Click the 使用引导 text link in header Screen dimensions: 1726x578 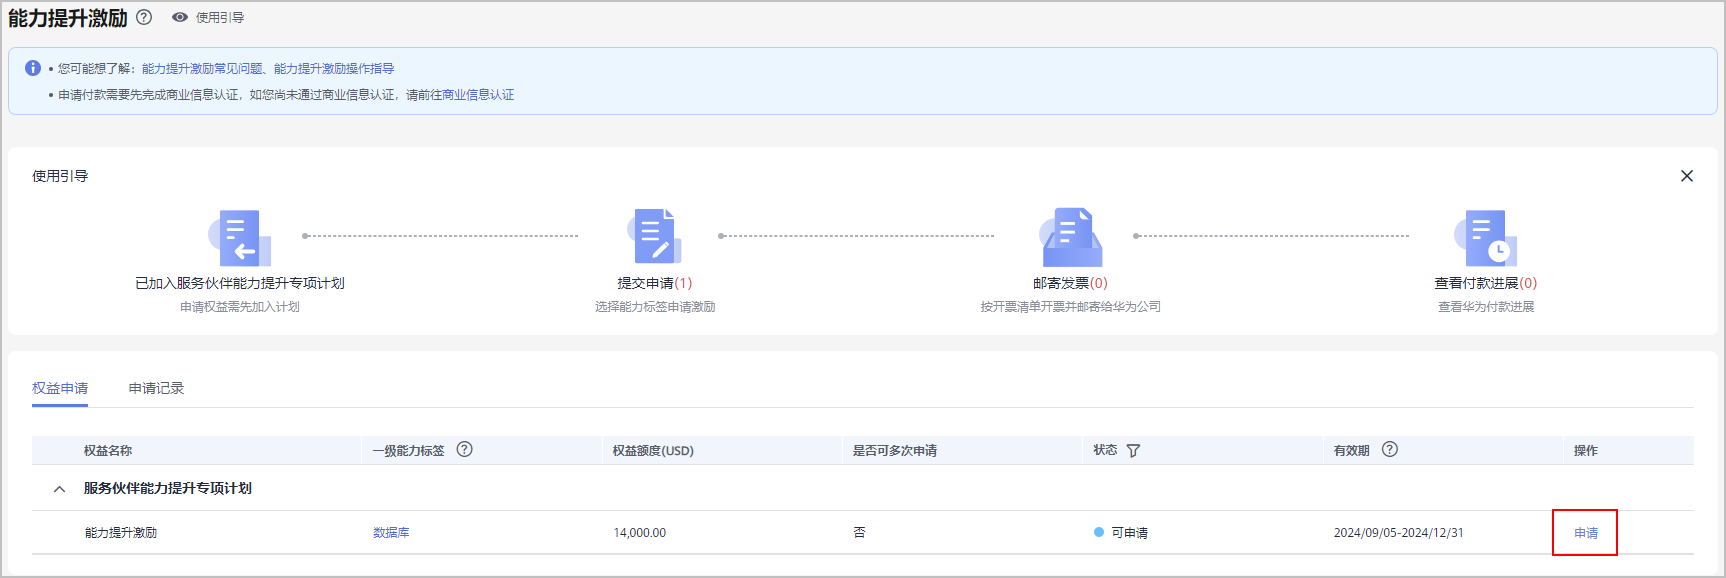pos(220,17)
